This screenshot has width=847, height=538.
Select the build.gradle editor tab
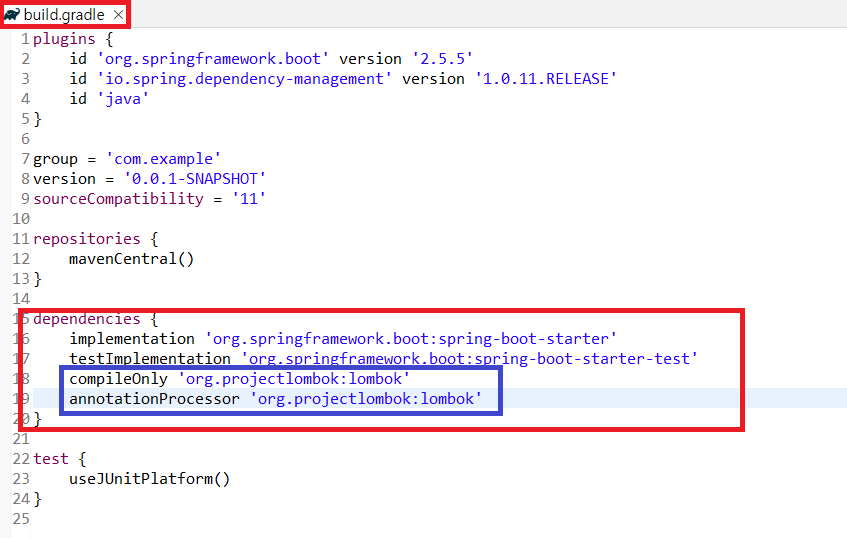64,15
